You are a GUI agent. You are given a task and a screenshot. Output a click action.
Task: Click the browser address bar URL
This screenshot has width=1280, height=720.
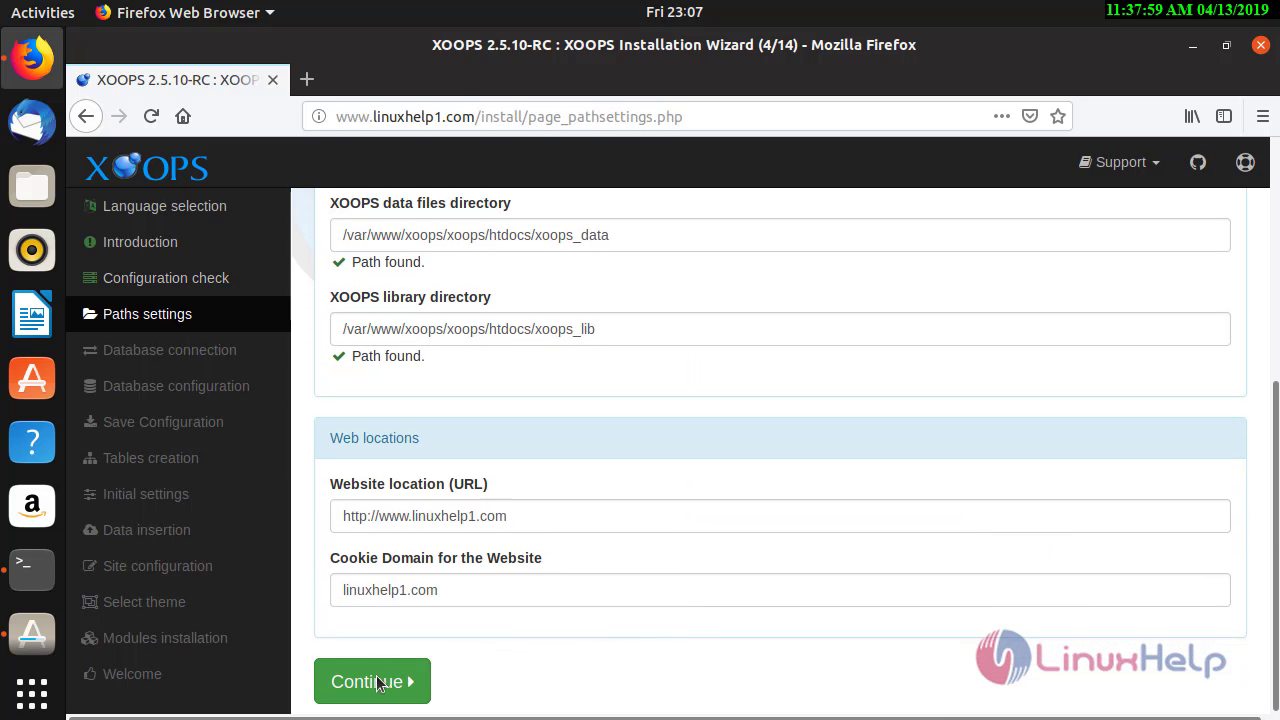[509, 117]
